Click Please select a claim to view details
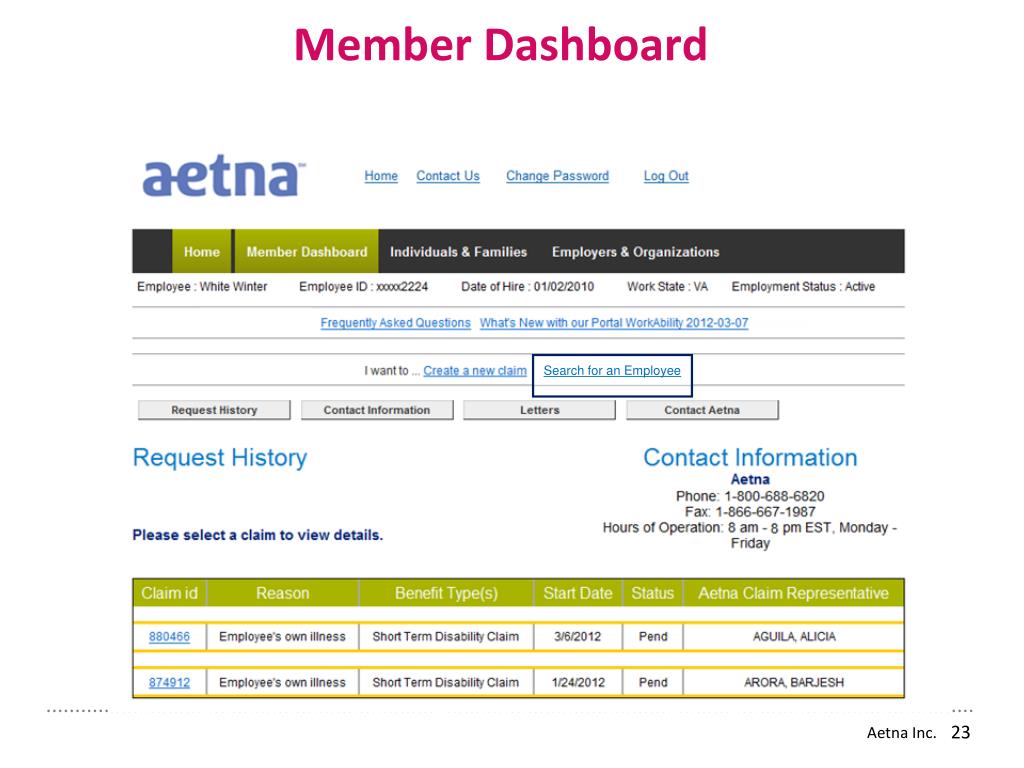Image resolution: width=1024 pixels, height=768 pixels. click(258, 535)
